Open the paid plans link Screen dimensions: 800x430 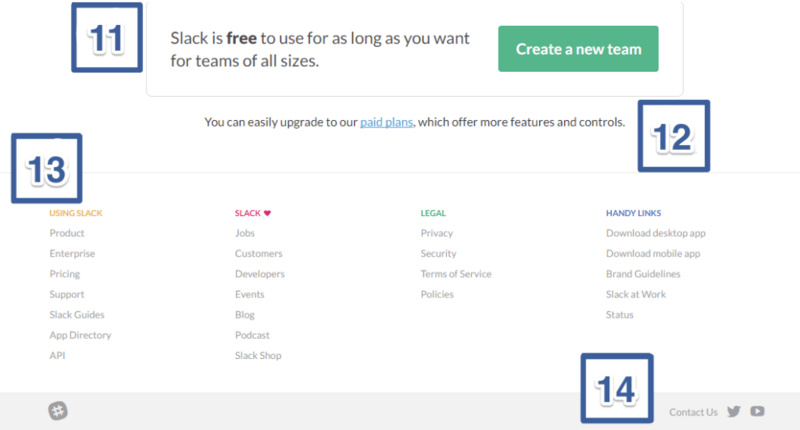tap(387, 123)
